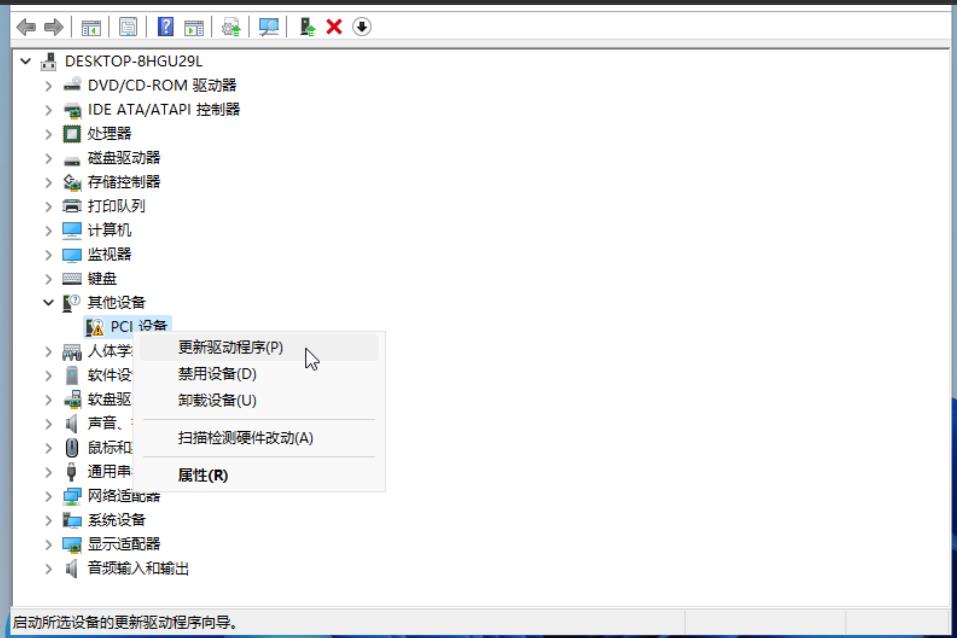Click the black down-arrow disable device icon
The image size is (957, 638).
point(362,27)
